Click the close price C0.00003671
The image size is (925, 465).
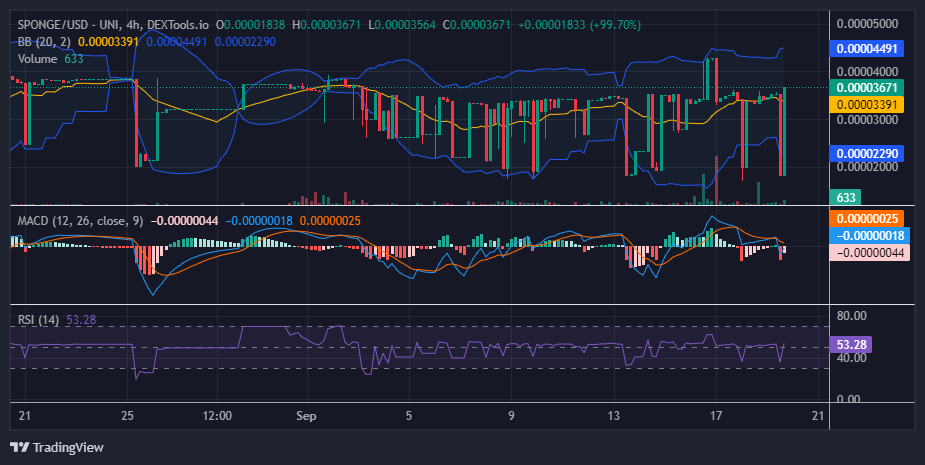point(477,25)
